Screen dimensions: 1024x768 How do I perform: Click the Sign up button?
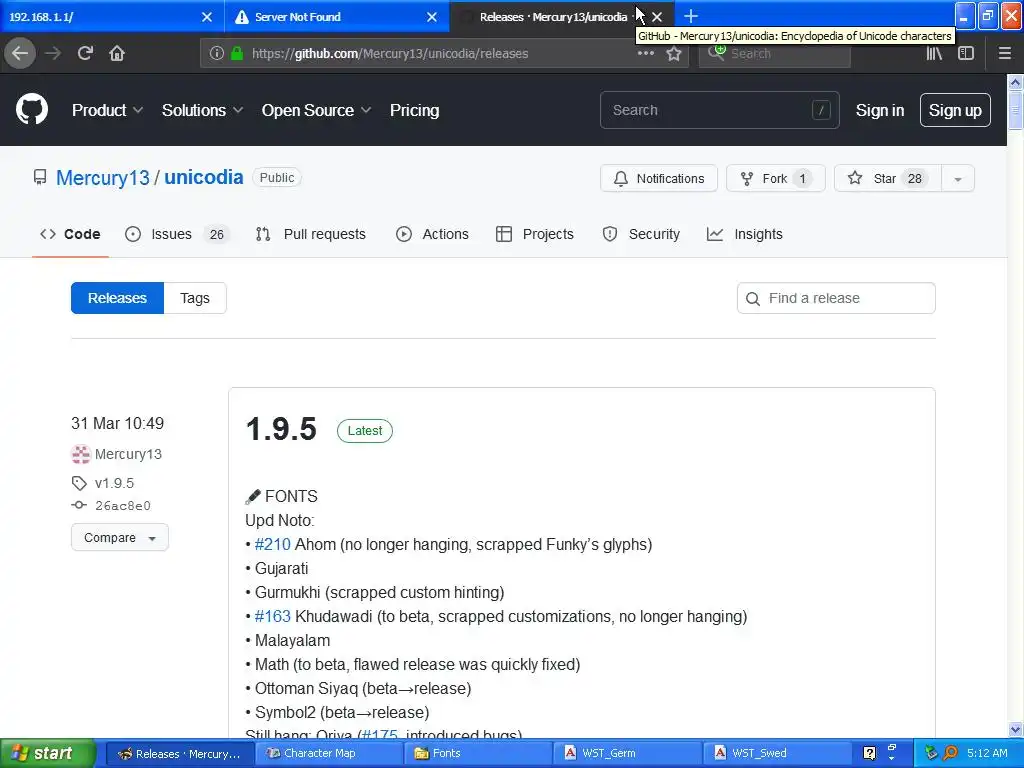[955, 110]
